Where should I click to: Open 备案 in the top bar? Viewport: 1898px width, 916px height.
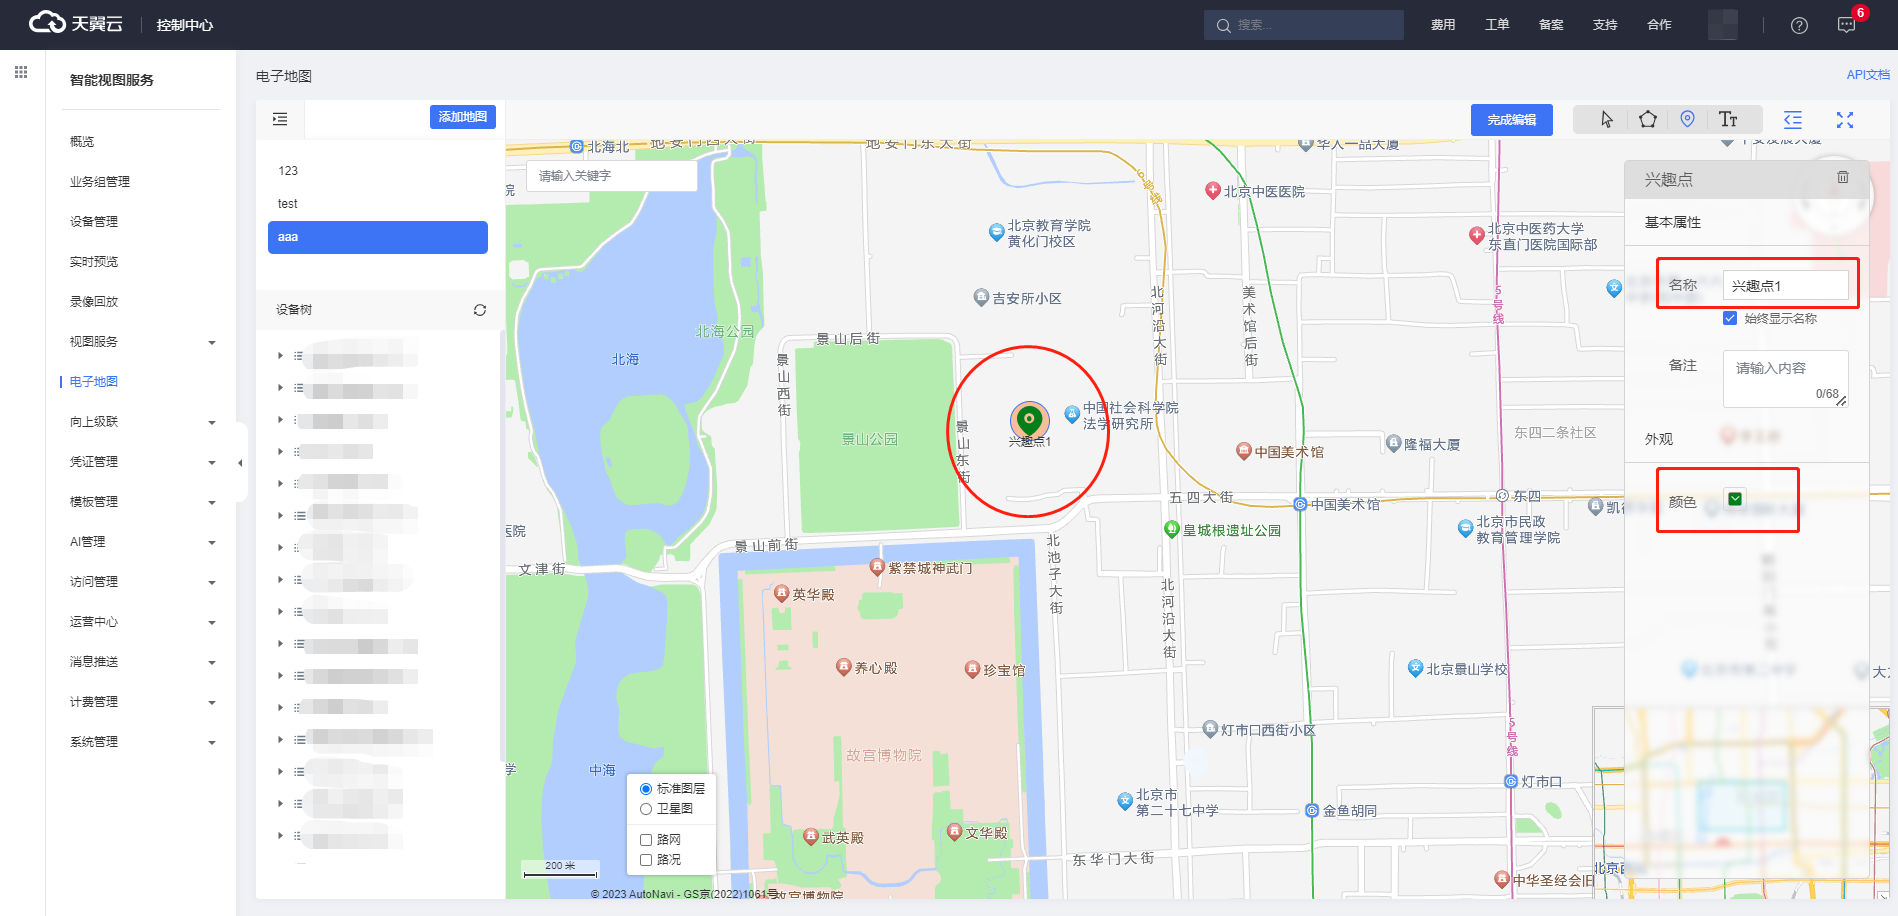point(1551,25)
